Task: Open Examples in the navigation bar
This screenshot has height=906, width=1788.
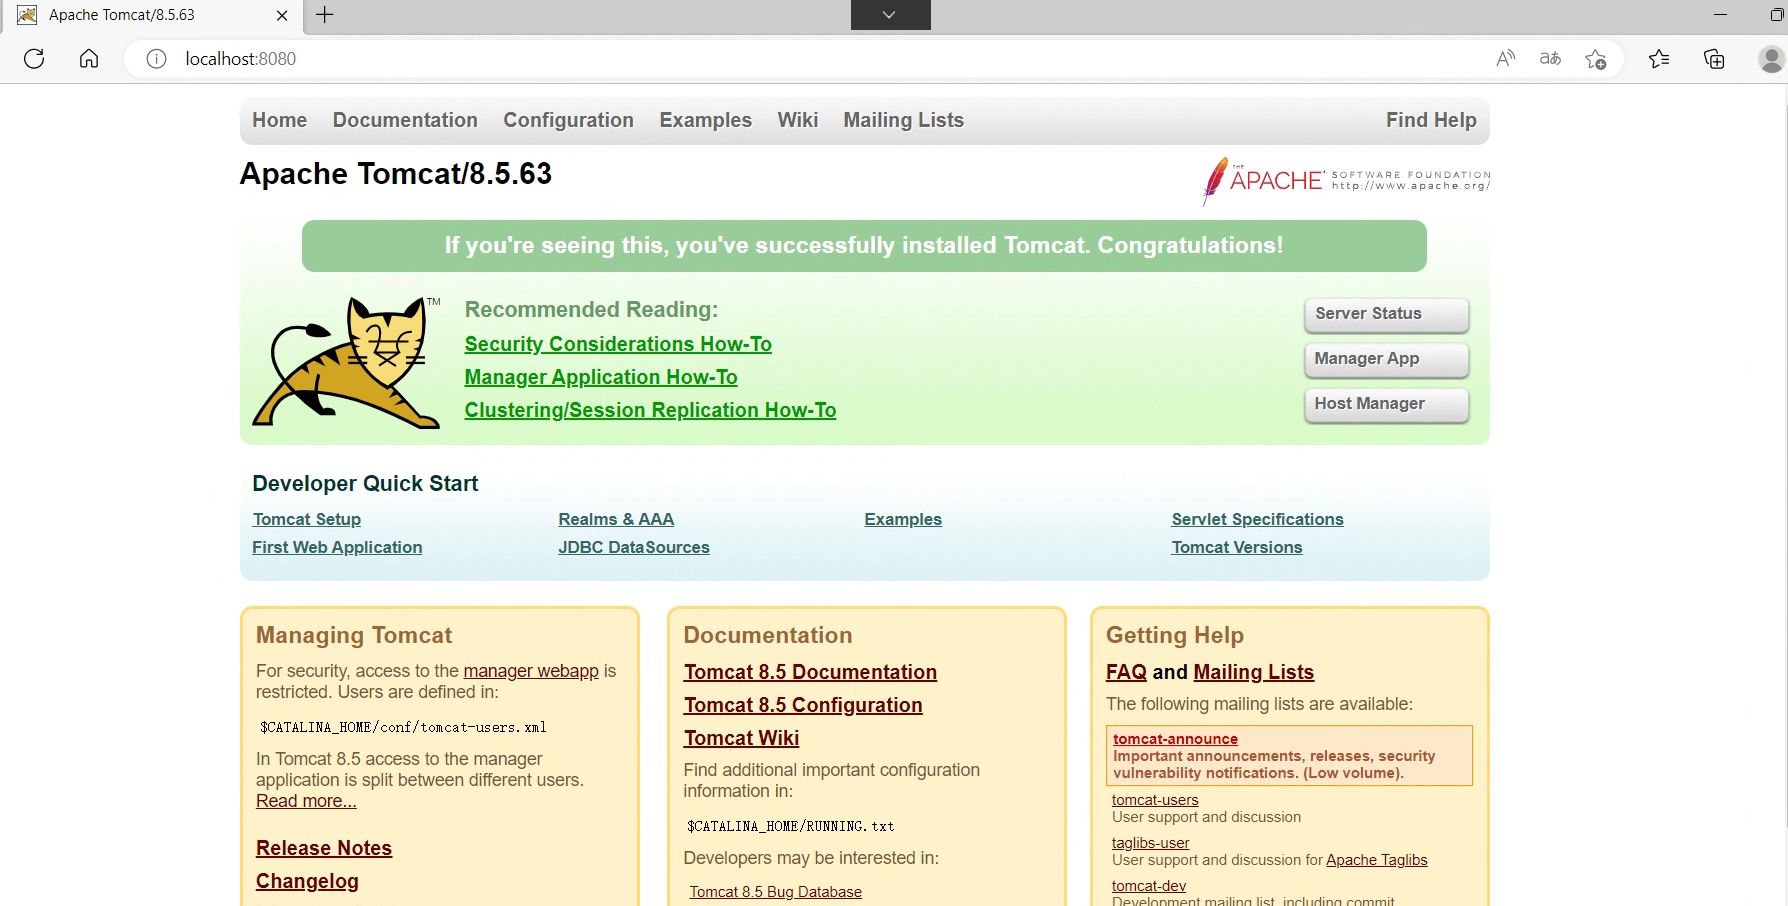Action: (705, 120)
